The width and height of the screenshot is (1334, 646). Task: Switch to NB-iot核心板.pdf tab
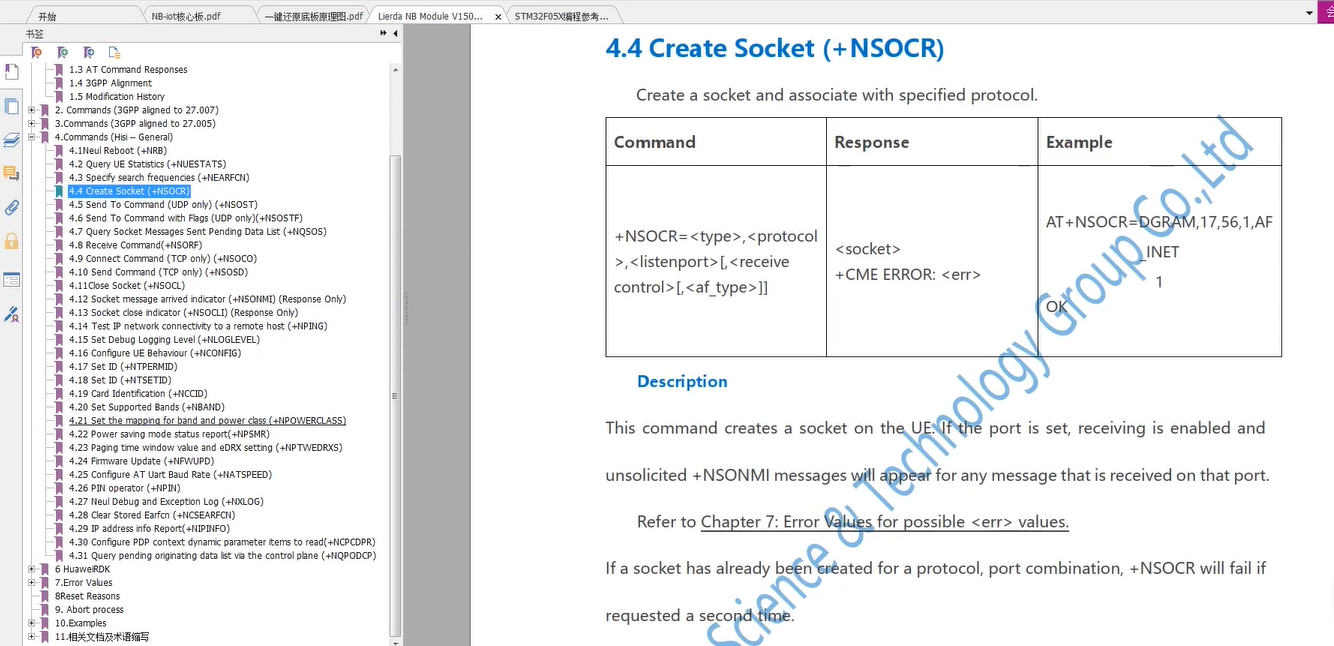pyautogui.click(x=186, y=17)
